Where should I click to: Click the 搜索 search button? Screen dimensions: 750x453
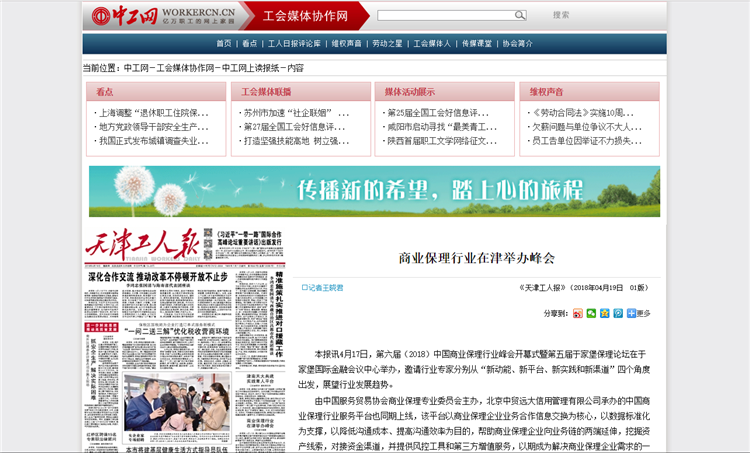(x=561, y=15)
